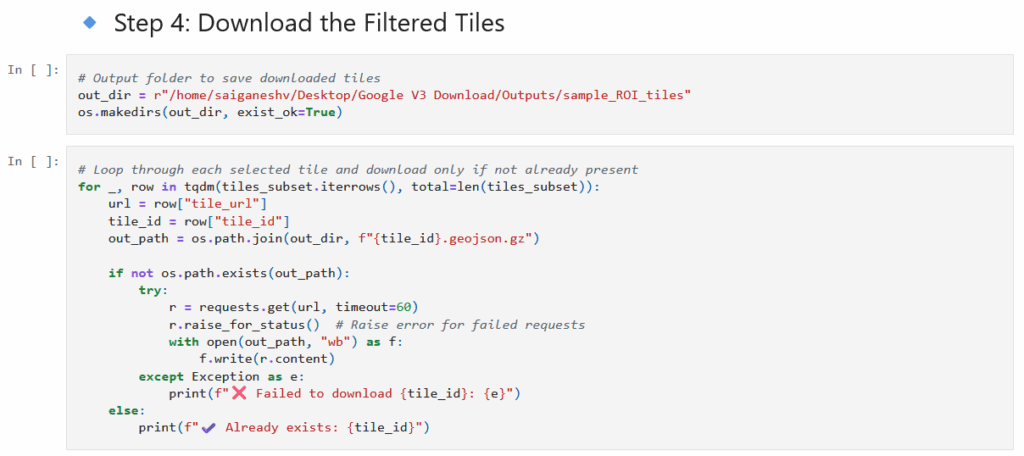Click the blue diamond icon beside Step 4
The width and height of the screenshot is (1024, 456).
89,23
